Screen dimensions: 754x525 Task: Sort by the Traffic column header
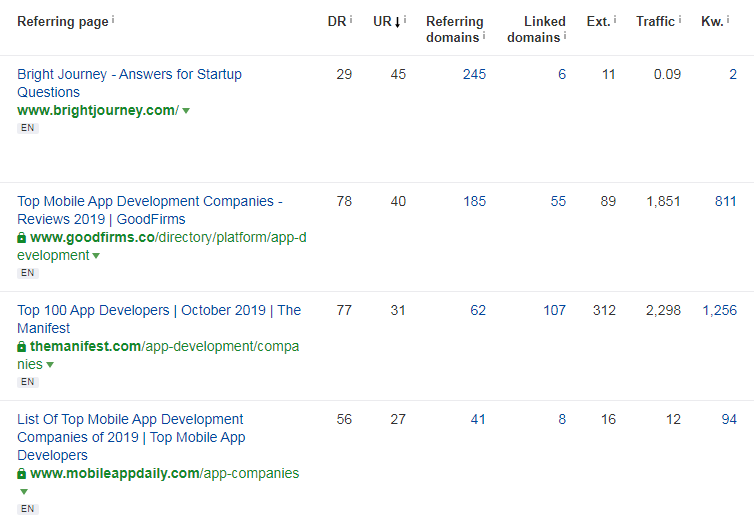(x=655, y=22)
